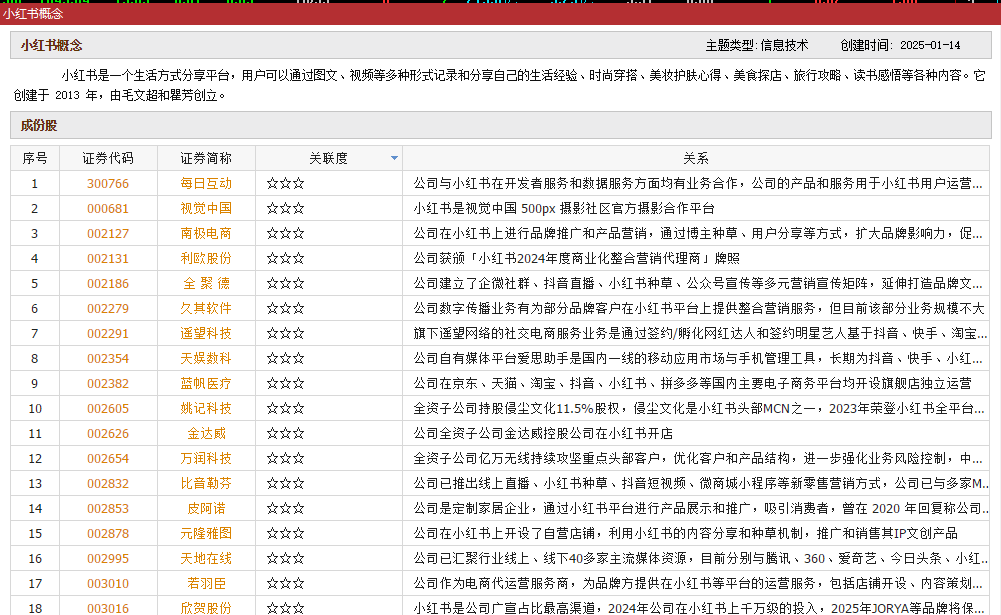The height and width of the screenshot is (615, 1001).
Task: Open stock code 000681
Action: click(108, 208)
